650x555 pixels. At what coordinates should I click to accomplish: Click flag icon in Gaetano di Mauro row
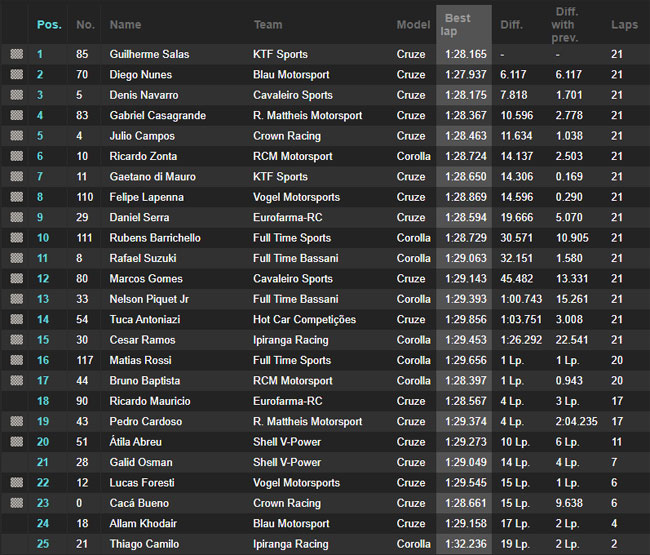click(x=17, y=176)
